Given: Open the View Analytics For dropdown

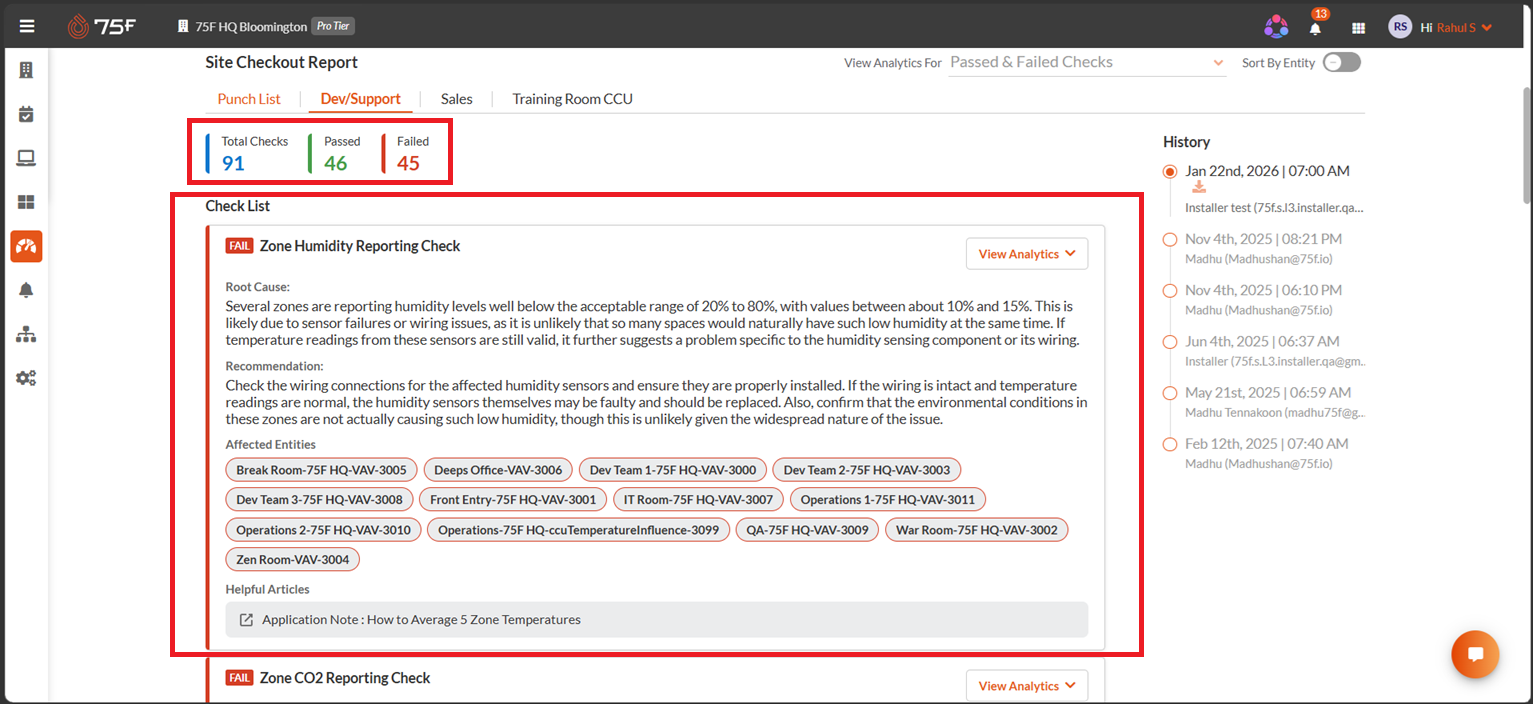Looking at the screenshot, I should point(1087,62).
